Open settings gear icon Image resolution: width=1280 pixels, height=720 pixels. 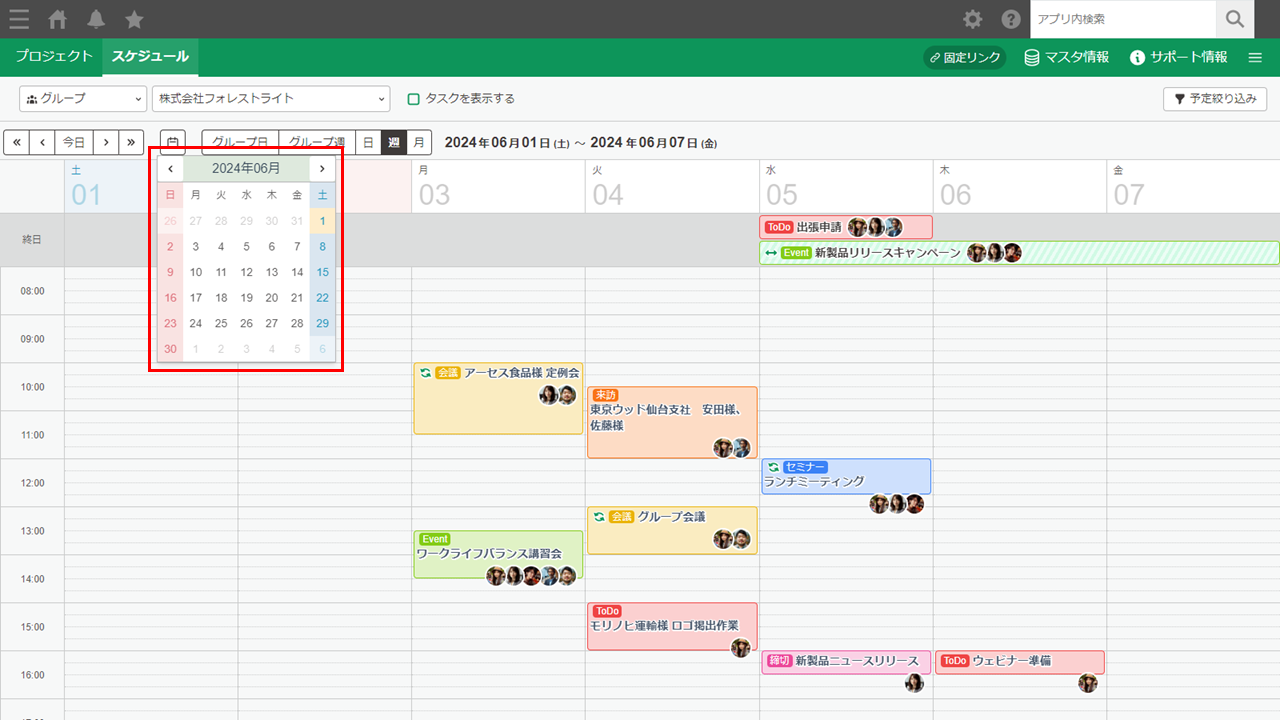click(x=972, y=19)
